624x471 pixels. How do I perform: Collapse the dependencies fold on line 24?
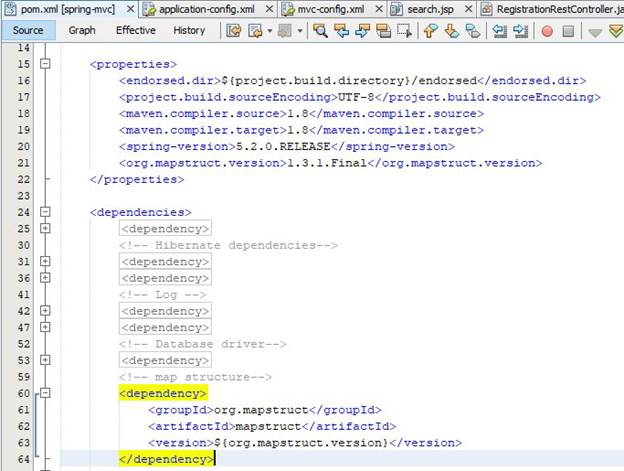(x=45, y=212)
